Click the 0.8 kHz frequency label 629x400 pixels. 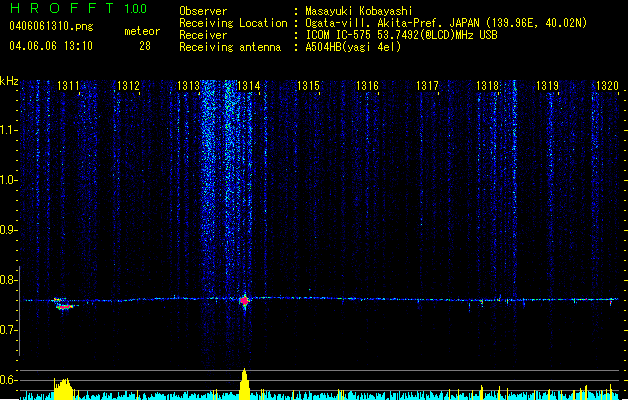click(x=8, y=280)
